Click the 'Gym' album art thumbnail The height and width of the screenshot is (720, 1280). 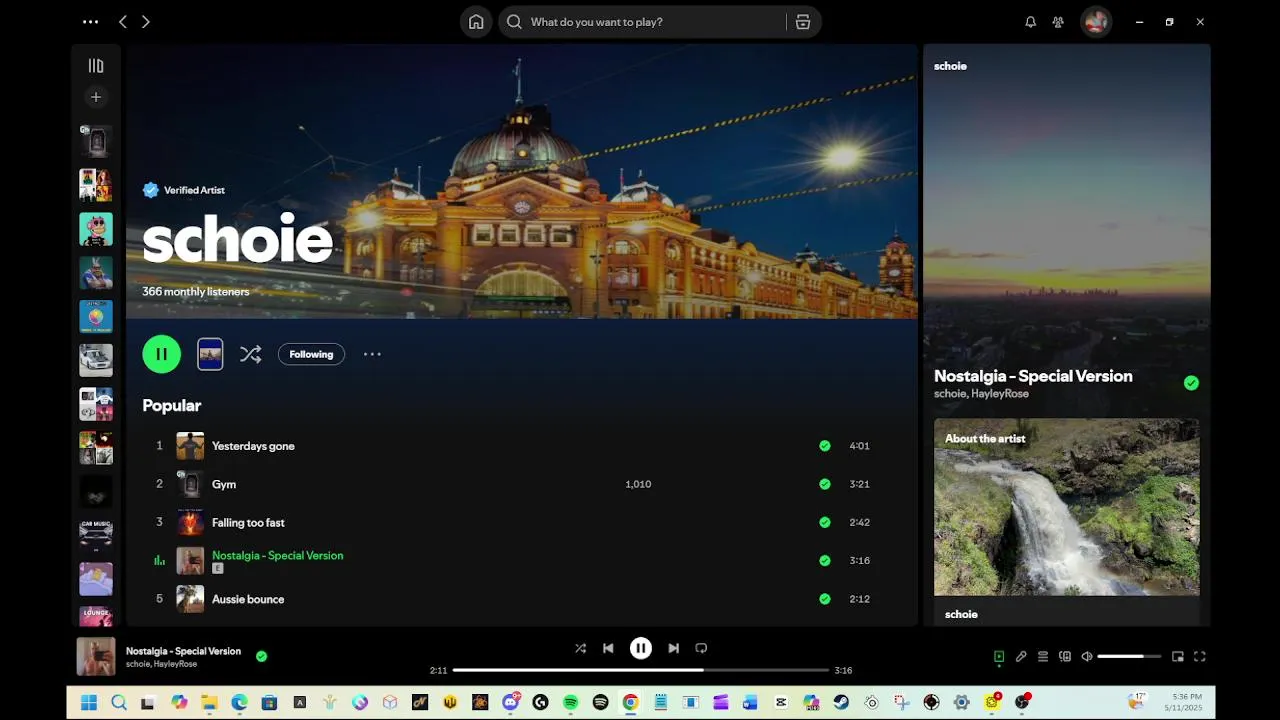tap(190, 484)
